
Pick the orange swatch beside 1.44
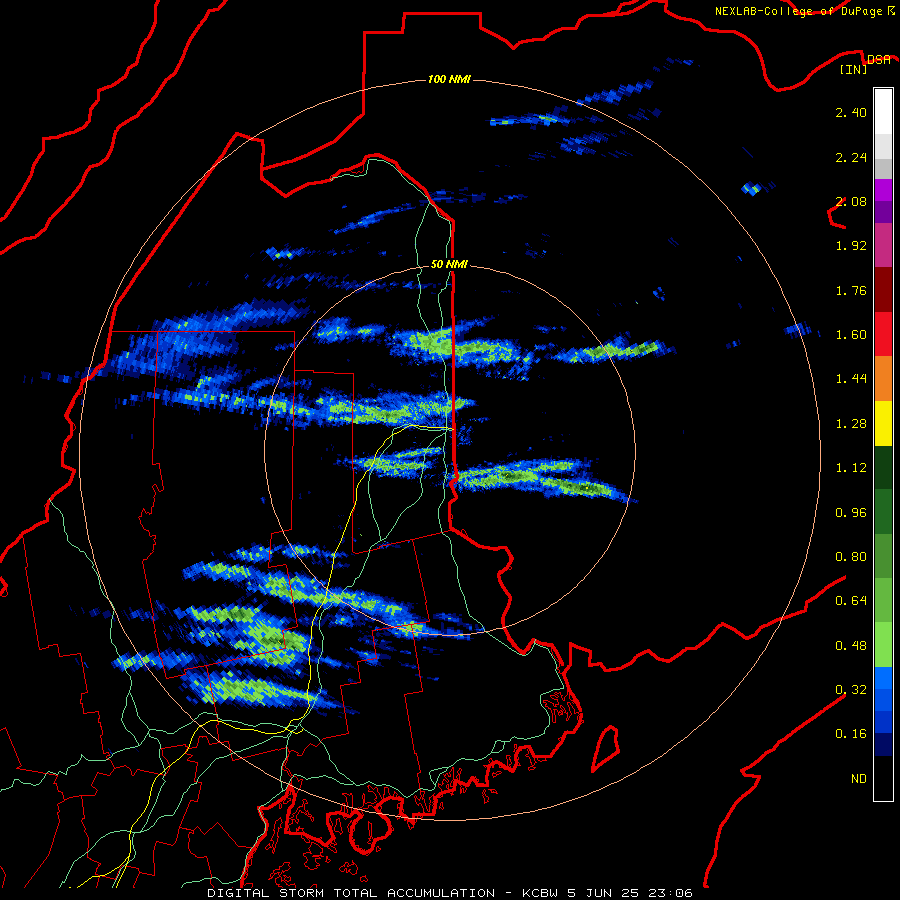883,379
